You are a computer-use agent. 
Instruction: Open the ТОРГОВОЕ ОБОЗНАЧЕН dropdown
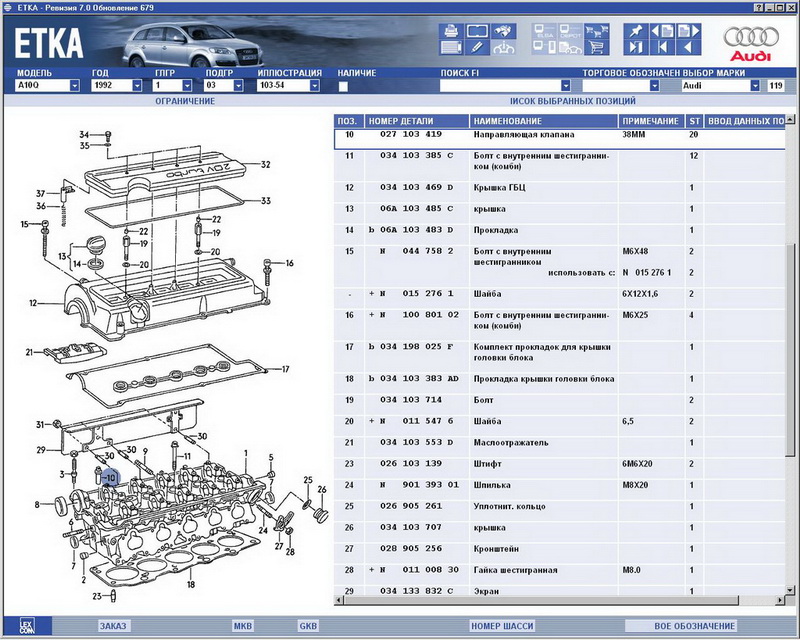pyautogui.click(x=655, y=85)
